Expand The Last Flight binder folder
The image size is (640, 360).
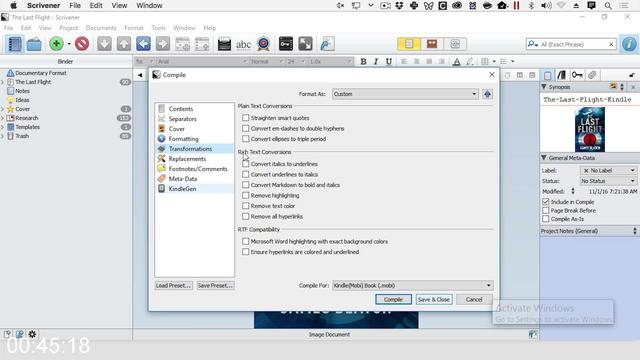(3, 82)
